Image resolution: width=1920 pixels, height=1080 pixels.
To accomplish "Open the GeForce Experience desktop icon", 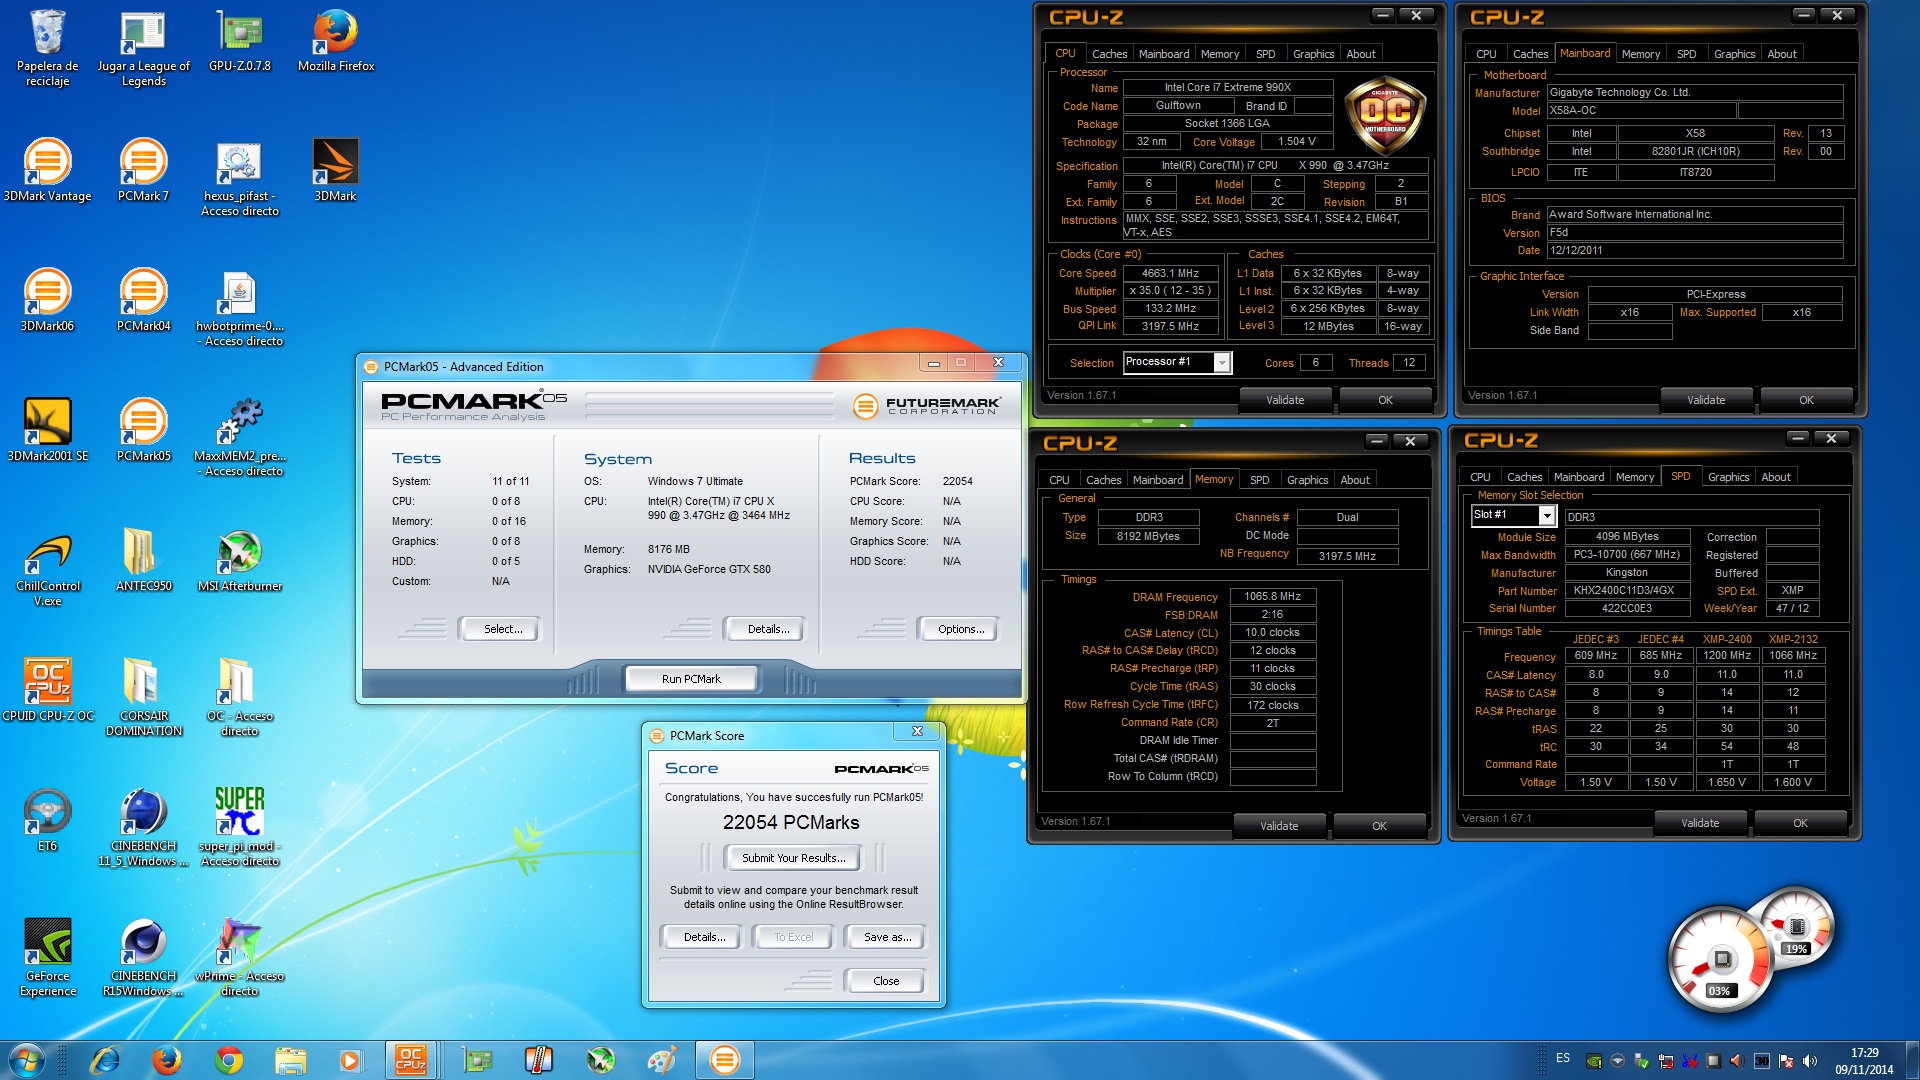I will coord(47,958).
